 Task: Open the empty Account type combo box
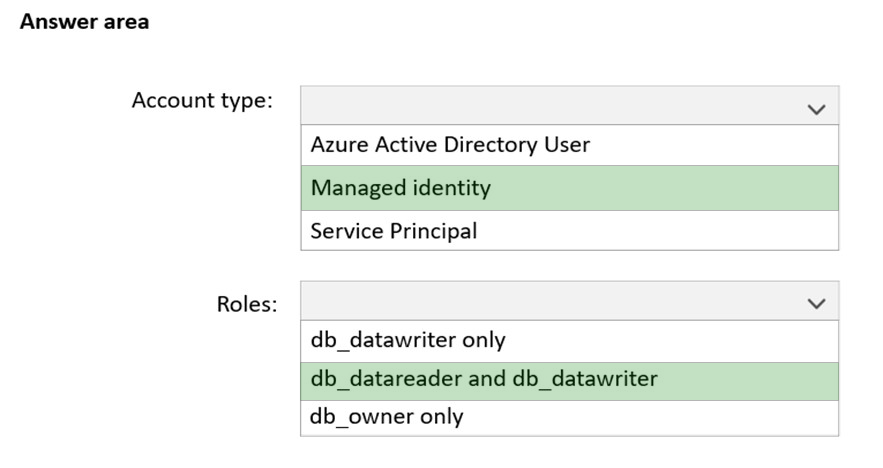tap(569, 105)
